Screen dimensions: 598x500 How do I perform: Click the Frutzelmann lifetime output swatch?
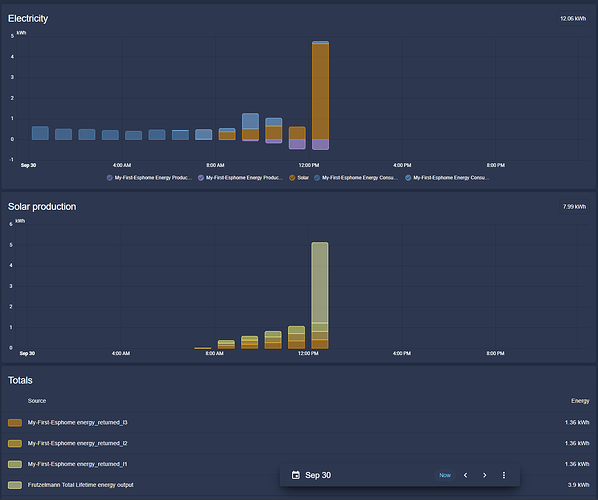pos(15,485)
